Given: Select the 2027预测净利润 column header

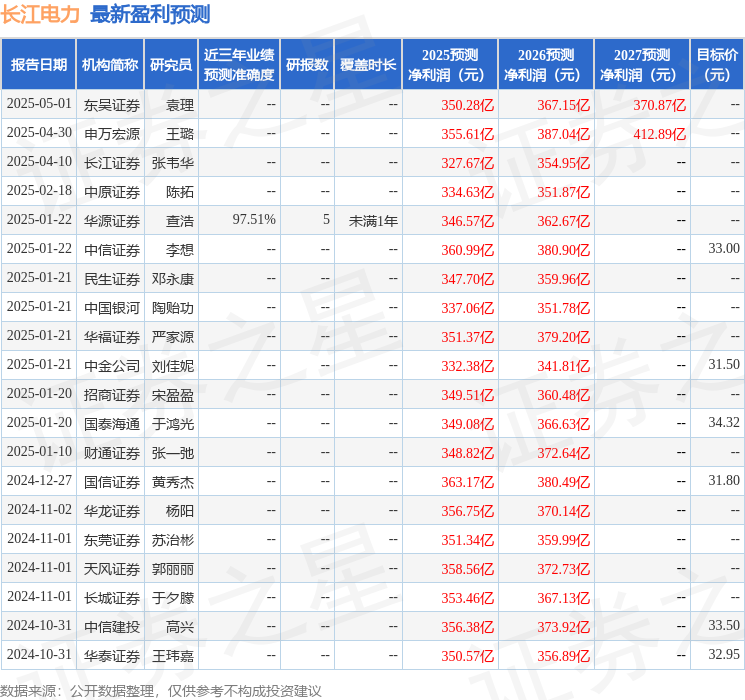Looking at the screenshot, I should (x=642, y=64).
